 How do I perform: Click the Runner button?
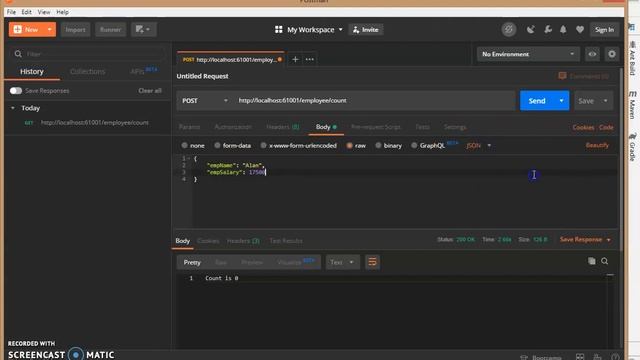pyautogui.click(x=110, y=29)
